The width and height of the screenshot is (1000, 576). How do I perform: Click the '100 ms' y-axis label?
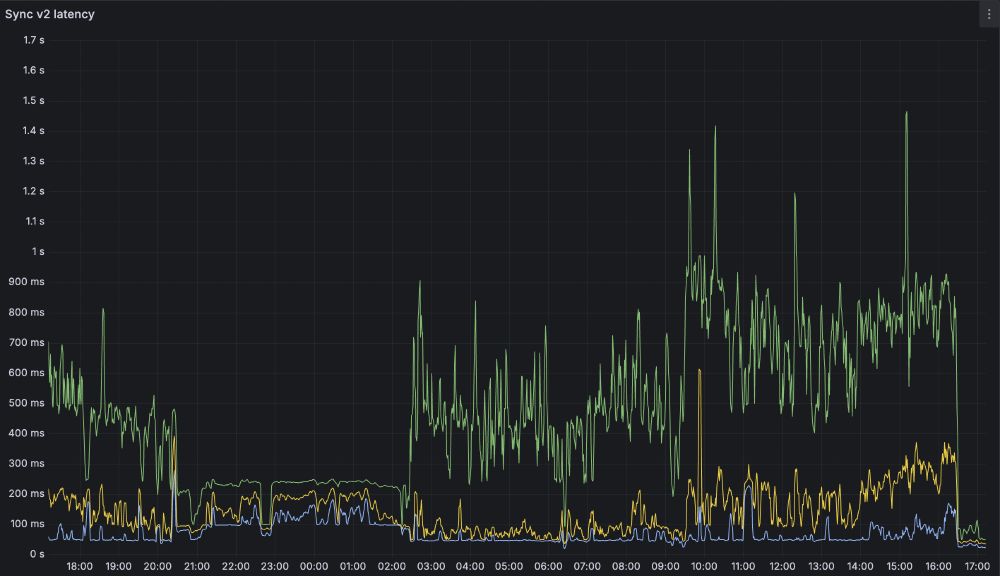pyautogui.click(x=27, y=524)
